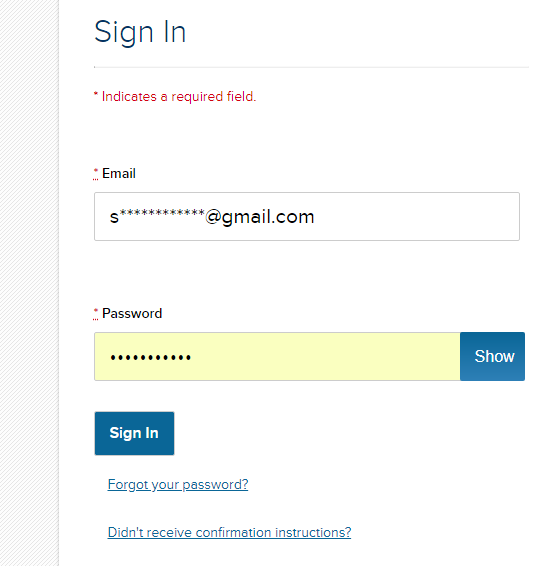This screenshot has height=566, width=559.
Task: Click the striped left page margin
Action: point(29,283)
